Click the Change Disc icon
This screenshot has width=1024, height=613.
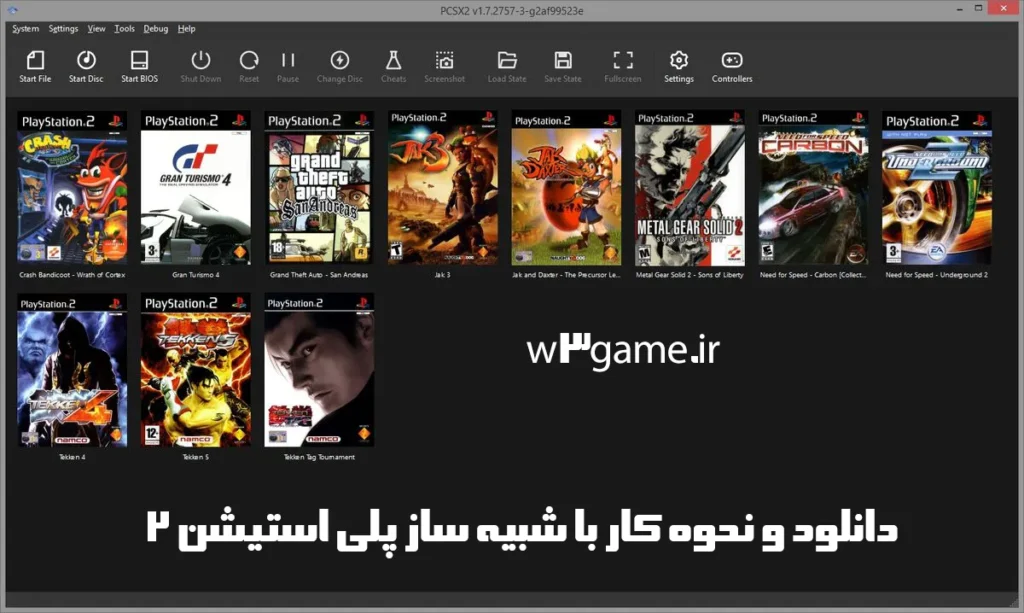340,61
